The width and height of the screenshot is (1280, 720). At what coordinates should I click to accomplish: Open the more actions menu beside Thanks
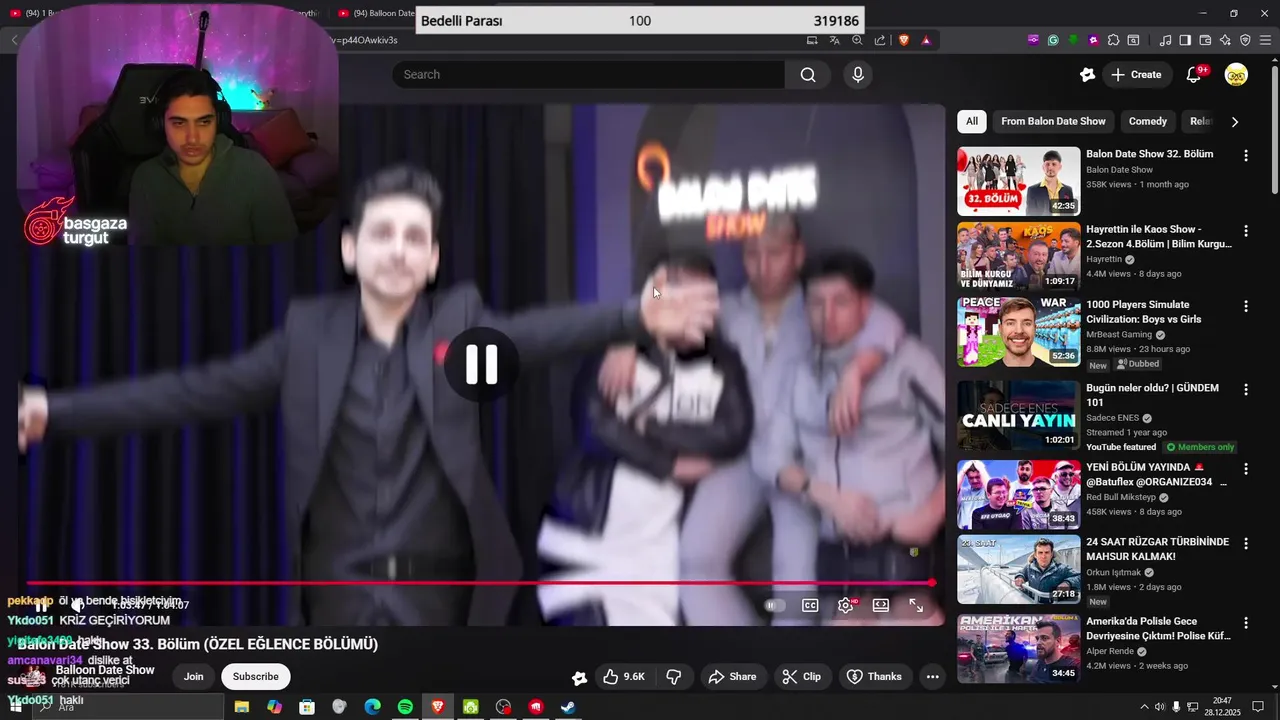pos(932,677)
